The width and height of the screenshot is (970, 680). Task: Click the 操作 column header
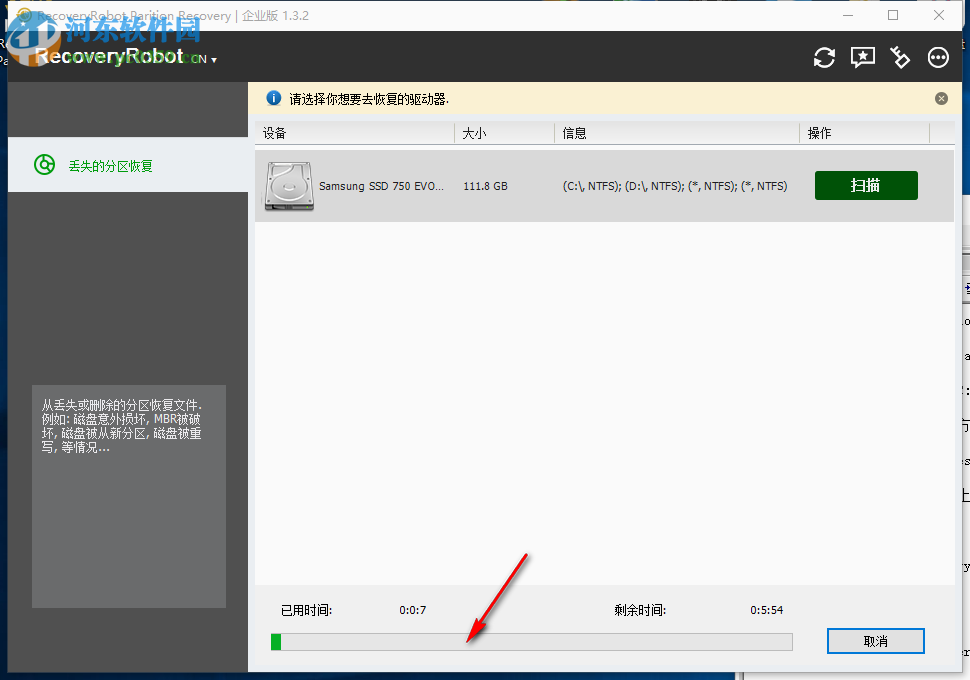click(820, 132)
